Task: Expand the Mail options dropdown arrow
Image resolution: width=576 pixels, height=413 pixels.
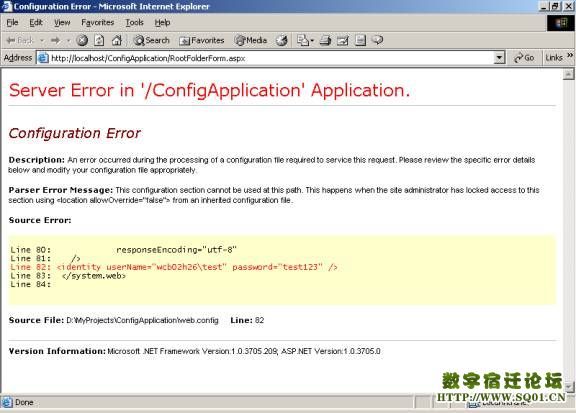Action: click(x=312, y=40)
